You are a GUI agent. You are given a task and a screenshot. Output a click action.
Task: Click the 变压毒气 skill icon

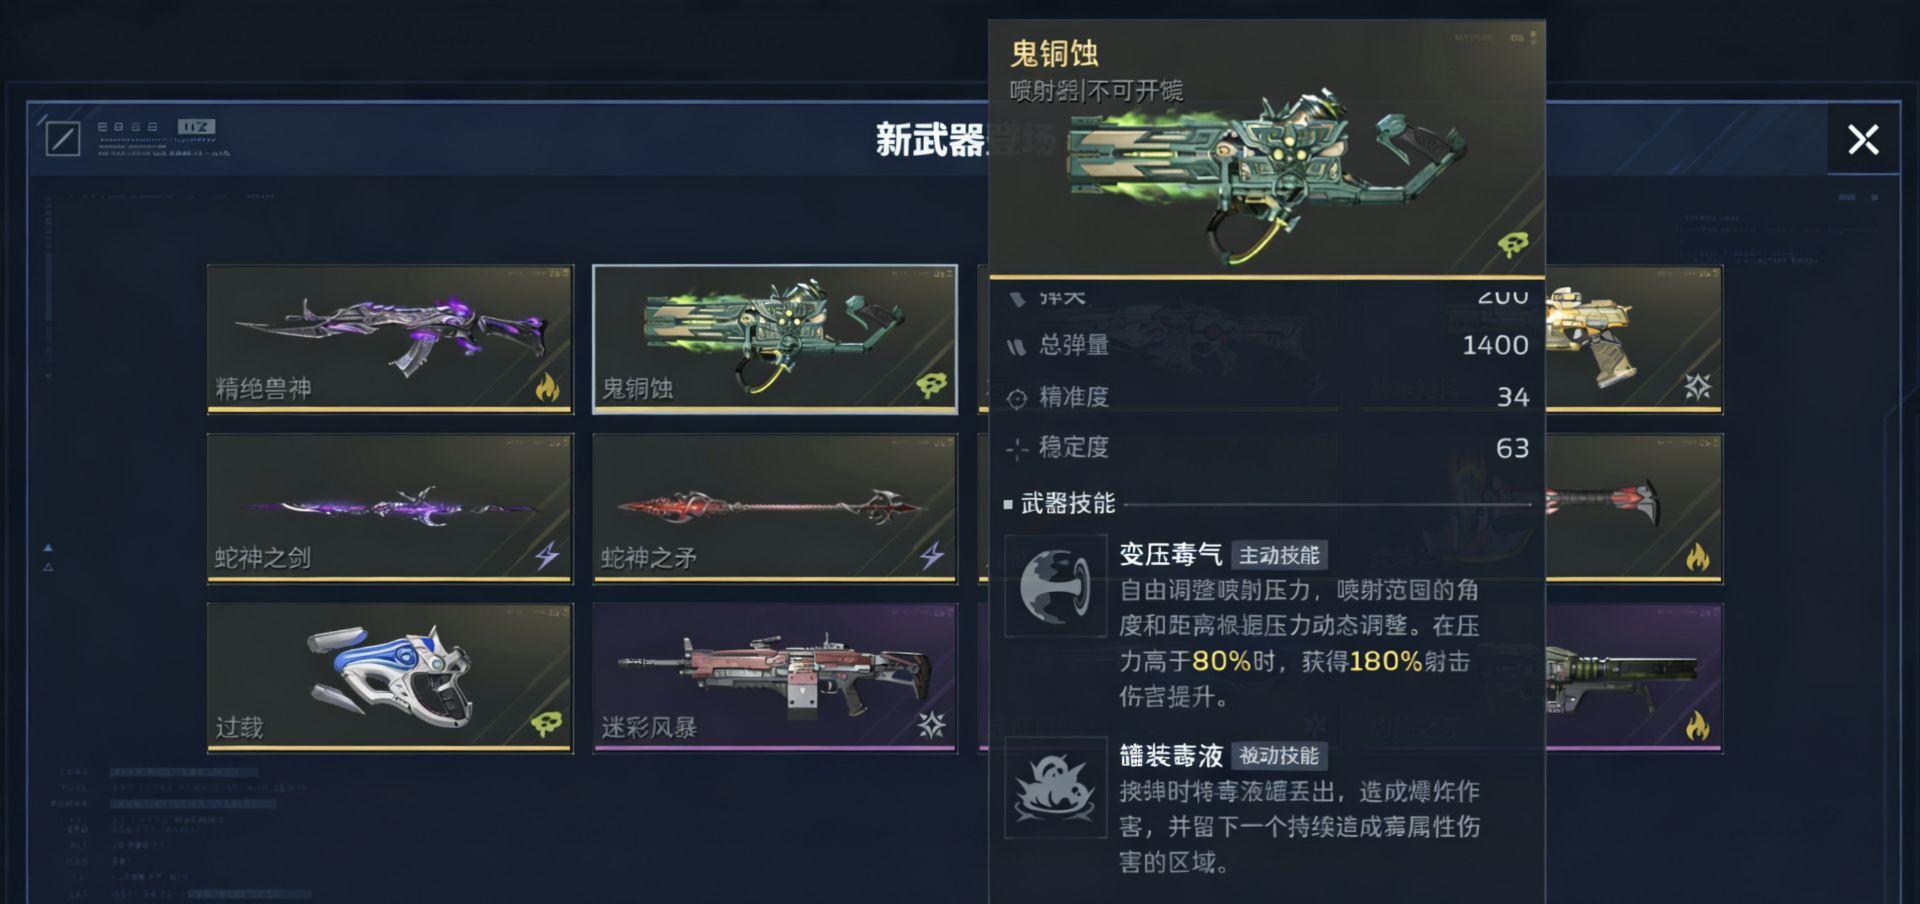(1055, 587)
